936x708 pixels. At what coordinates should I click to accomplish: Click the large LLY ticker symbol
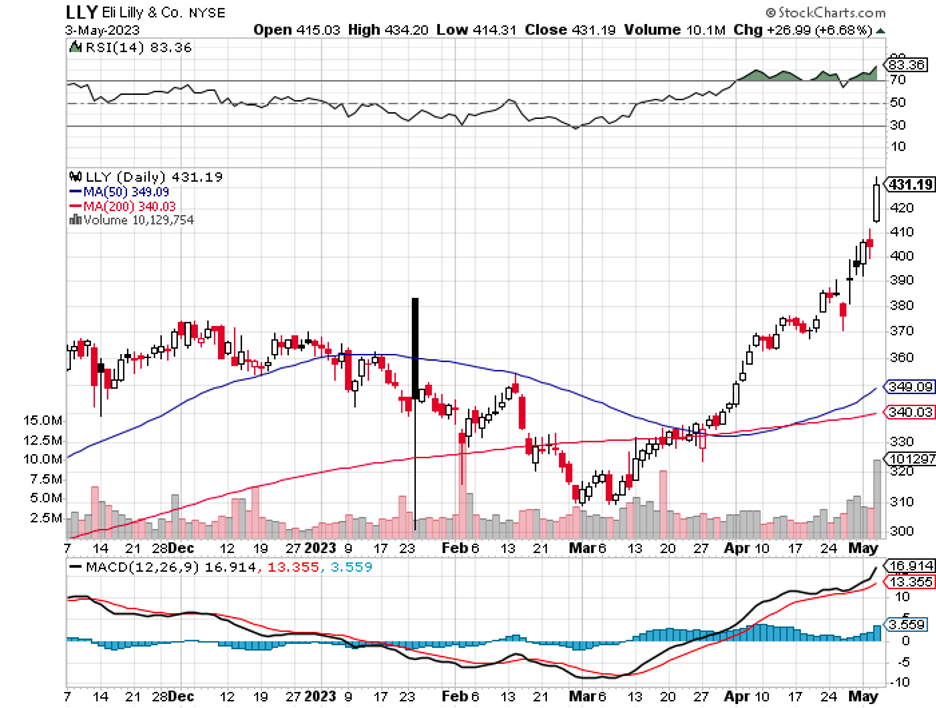[81, 12]
